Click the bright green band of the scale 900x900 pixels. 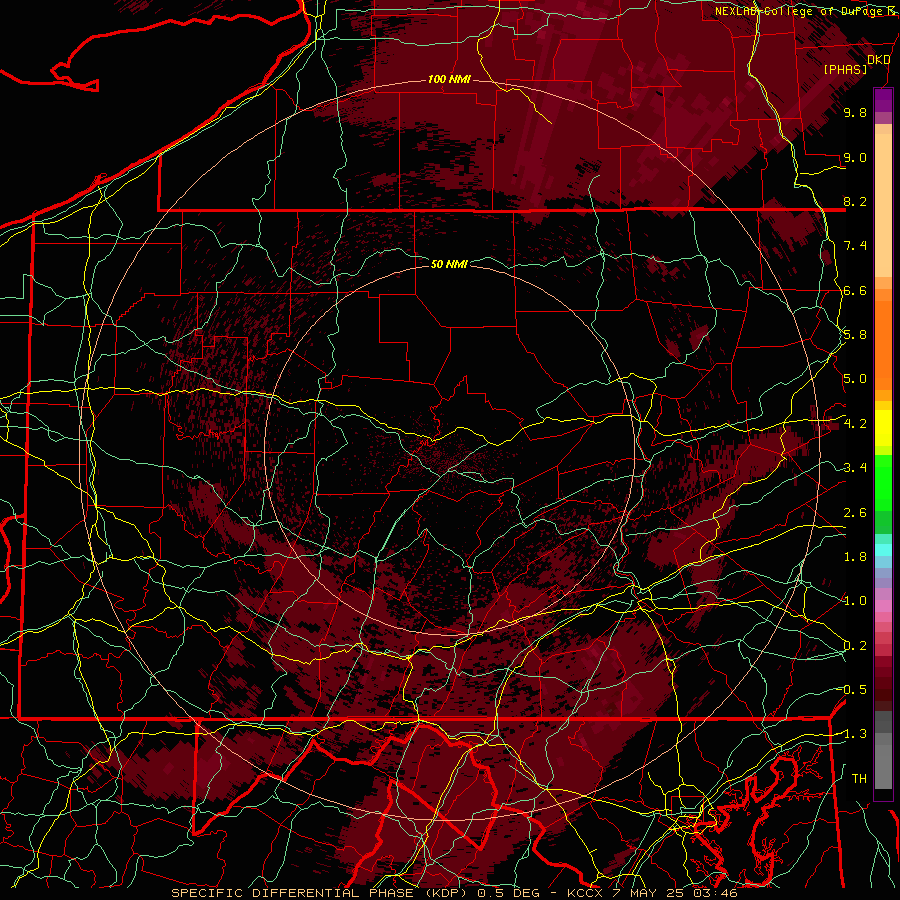[883, 482]
